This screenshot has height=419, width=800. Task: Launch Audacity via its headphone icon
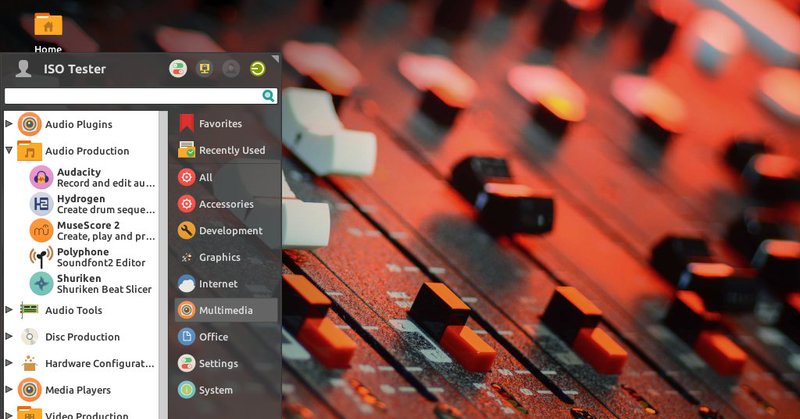click(41, 177)
